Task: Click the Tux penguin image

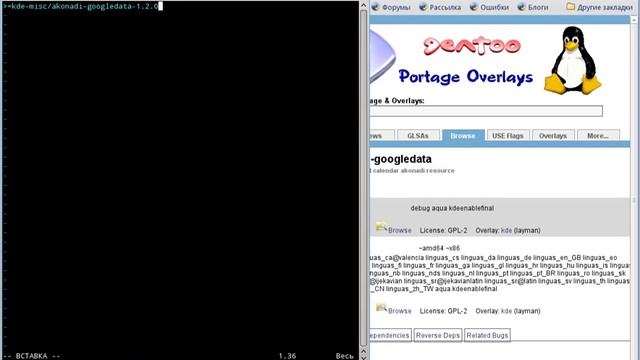Action: pyautogui.click(x=572, y=60)
